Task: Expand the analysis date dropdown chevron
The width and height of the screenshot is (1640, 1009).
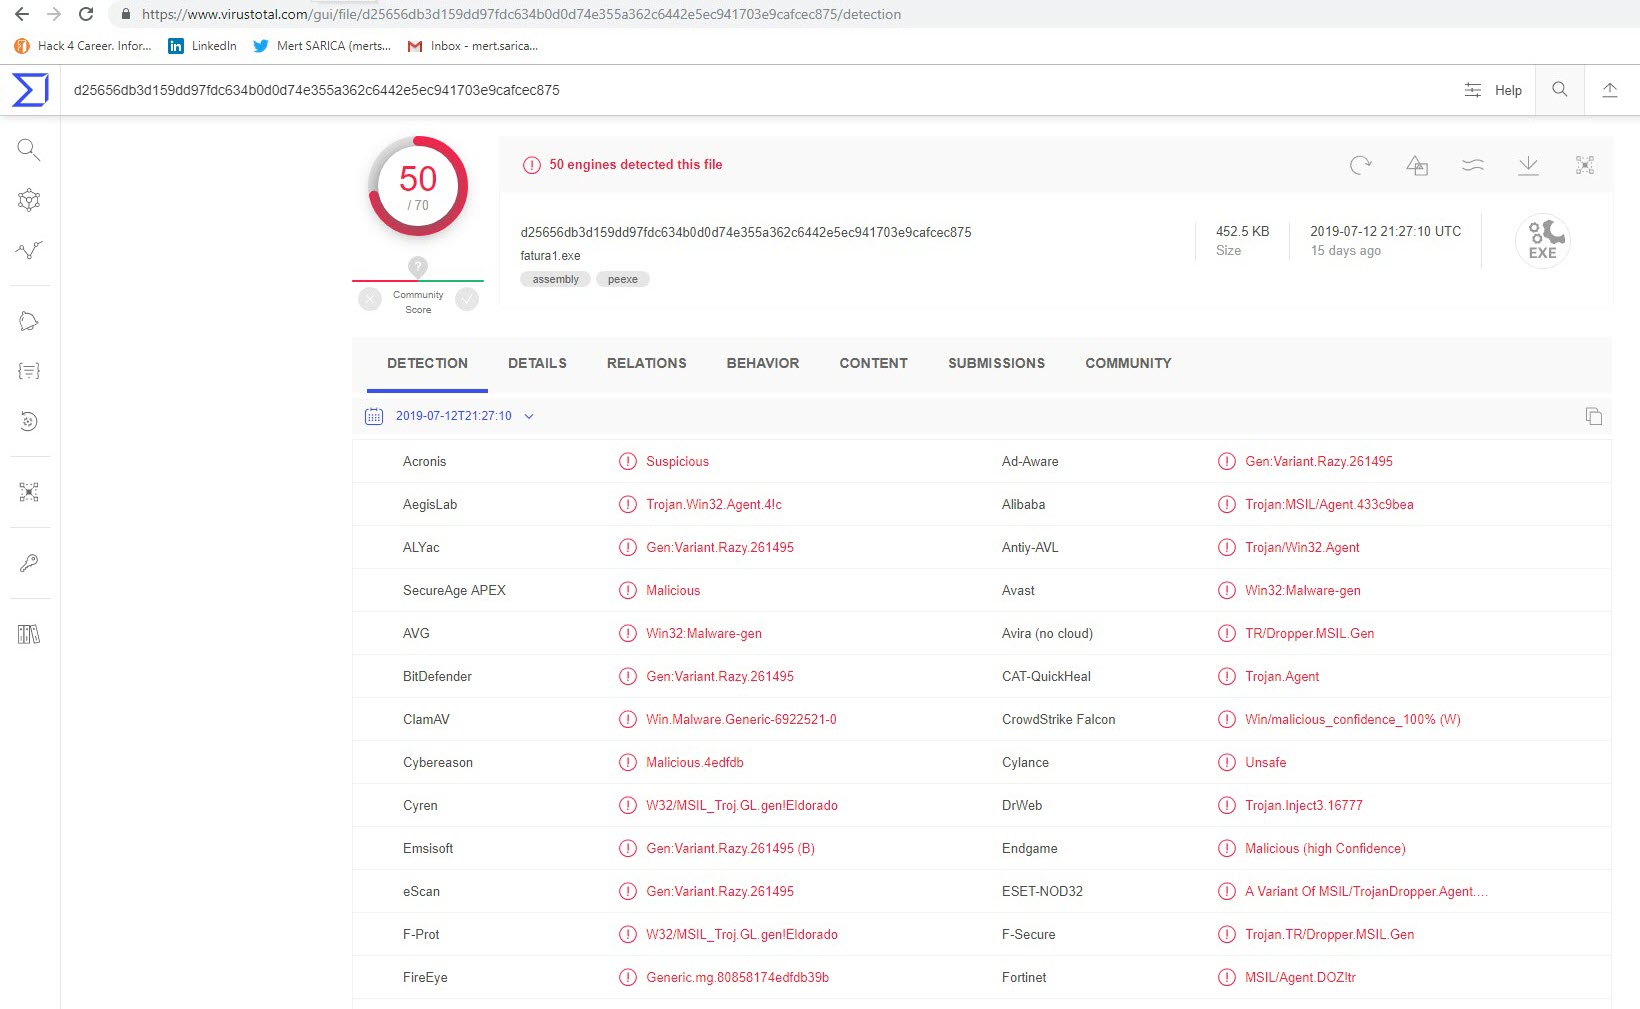Action: click(x=529, y=416)
